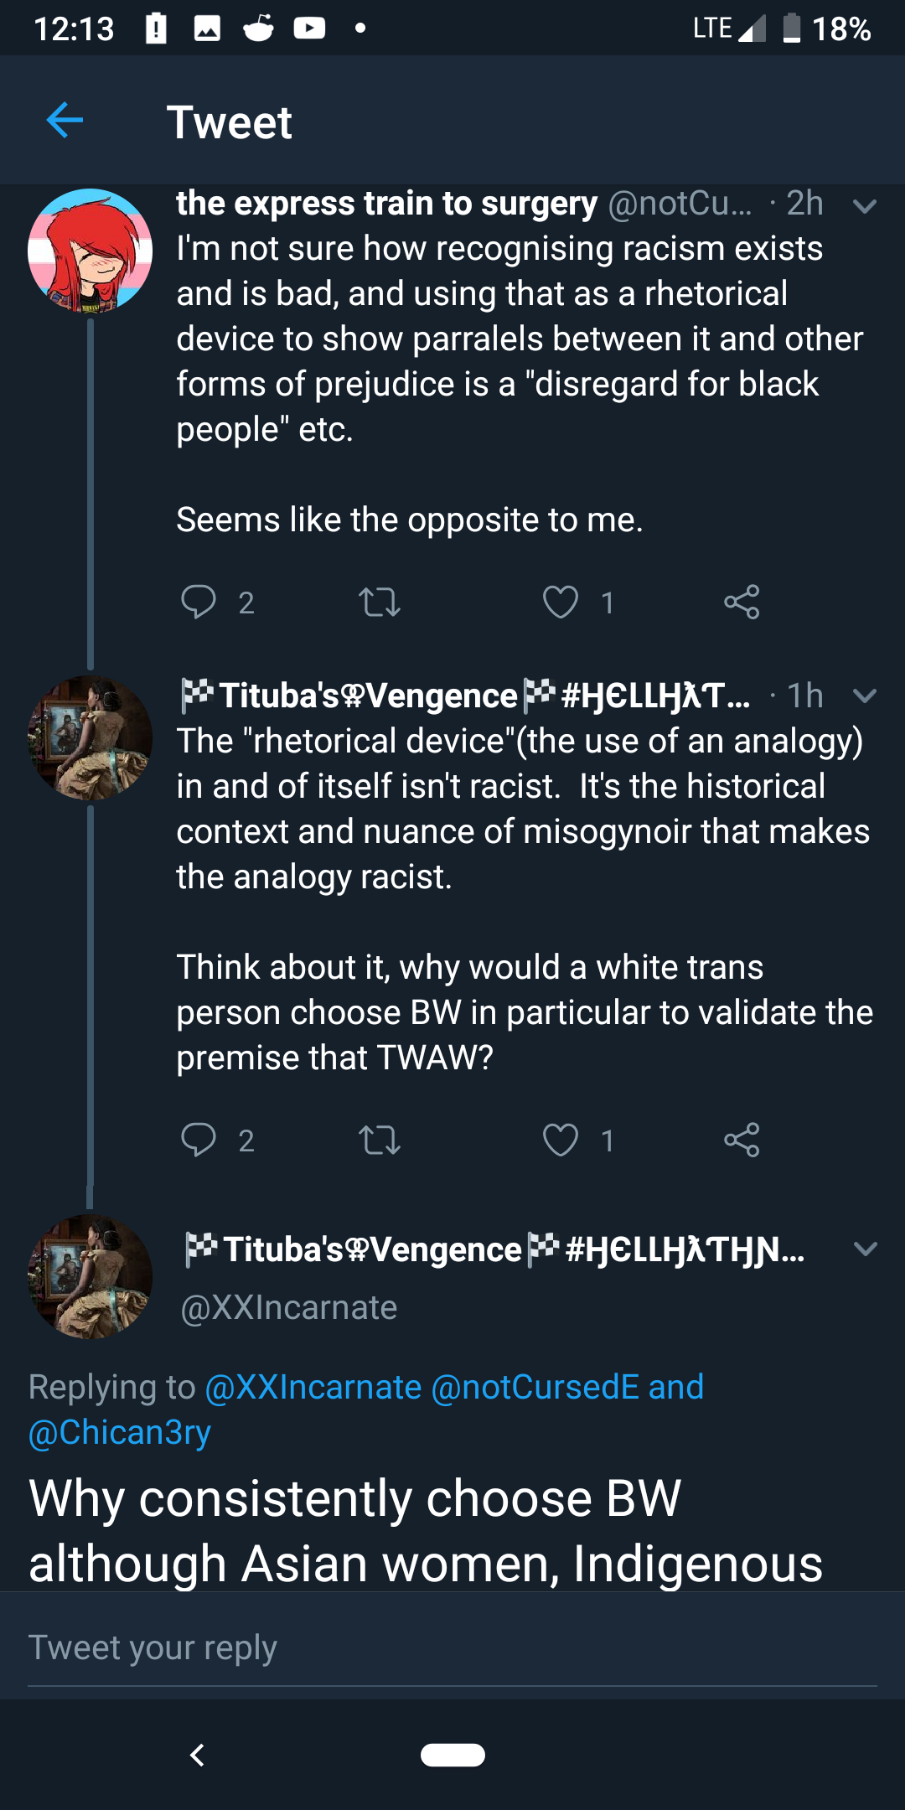The image size is (905, 1810).
Task: Open the @notCursedE mention link
Action: (535, 1387)
